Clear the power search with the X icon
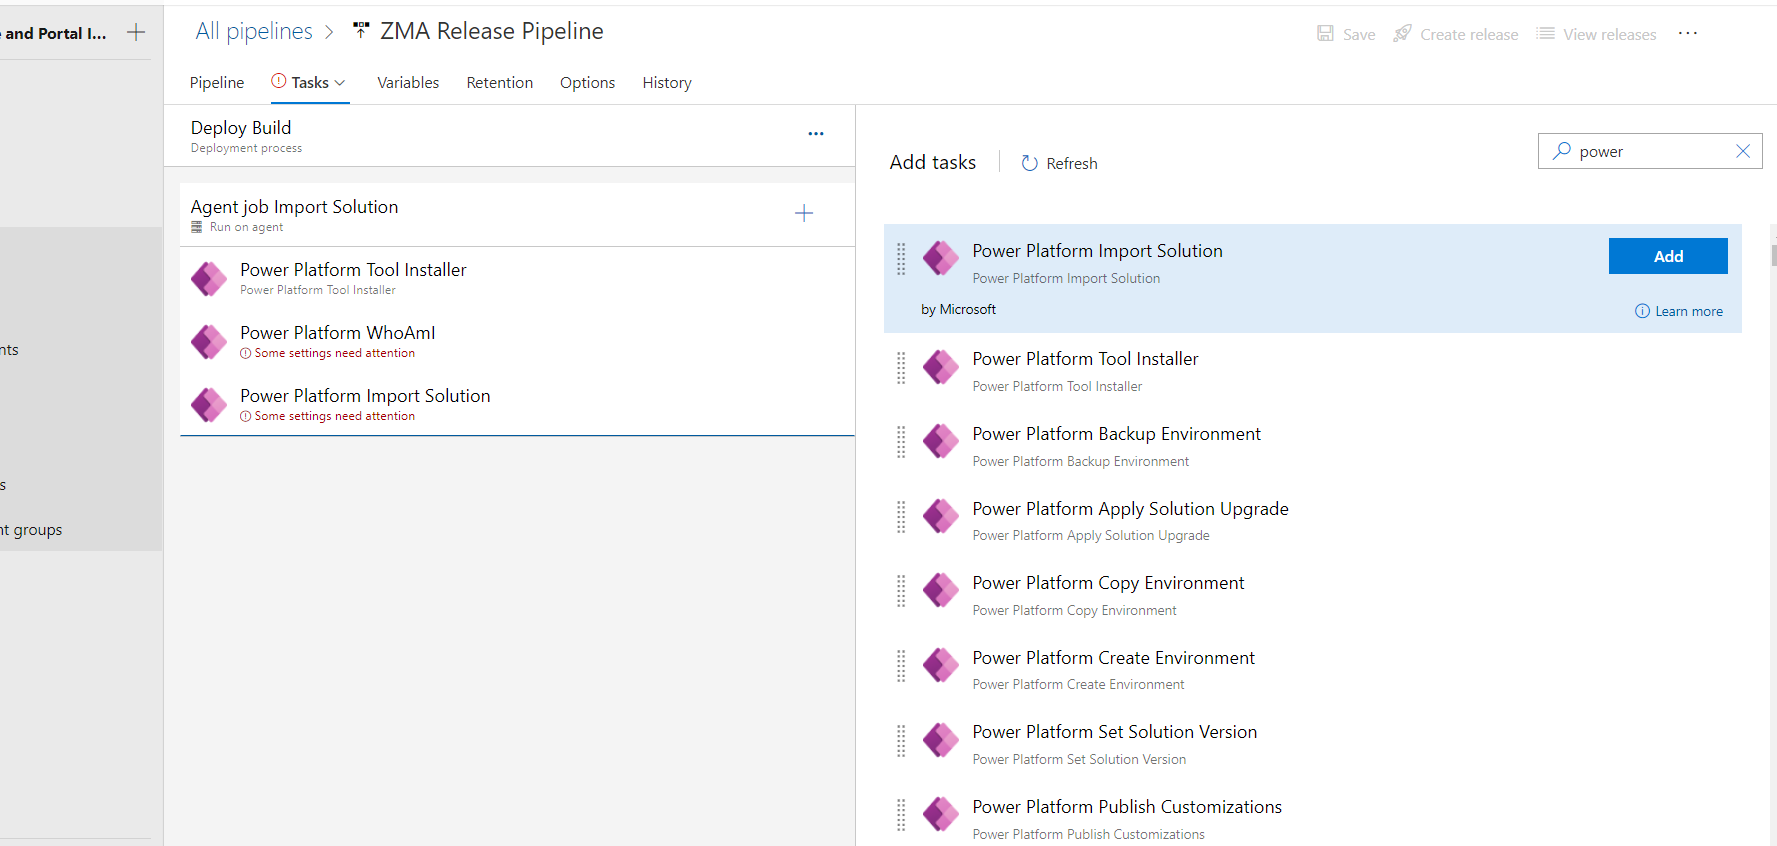The height and width of the screenshot is (846, 1777). point(1742,151)
